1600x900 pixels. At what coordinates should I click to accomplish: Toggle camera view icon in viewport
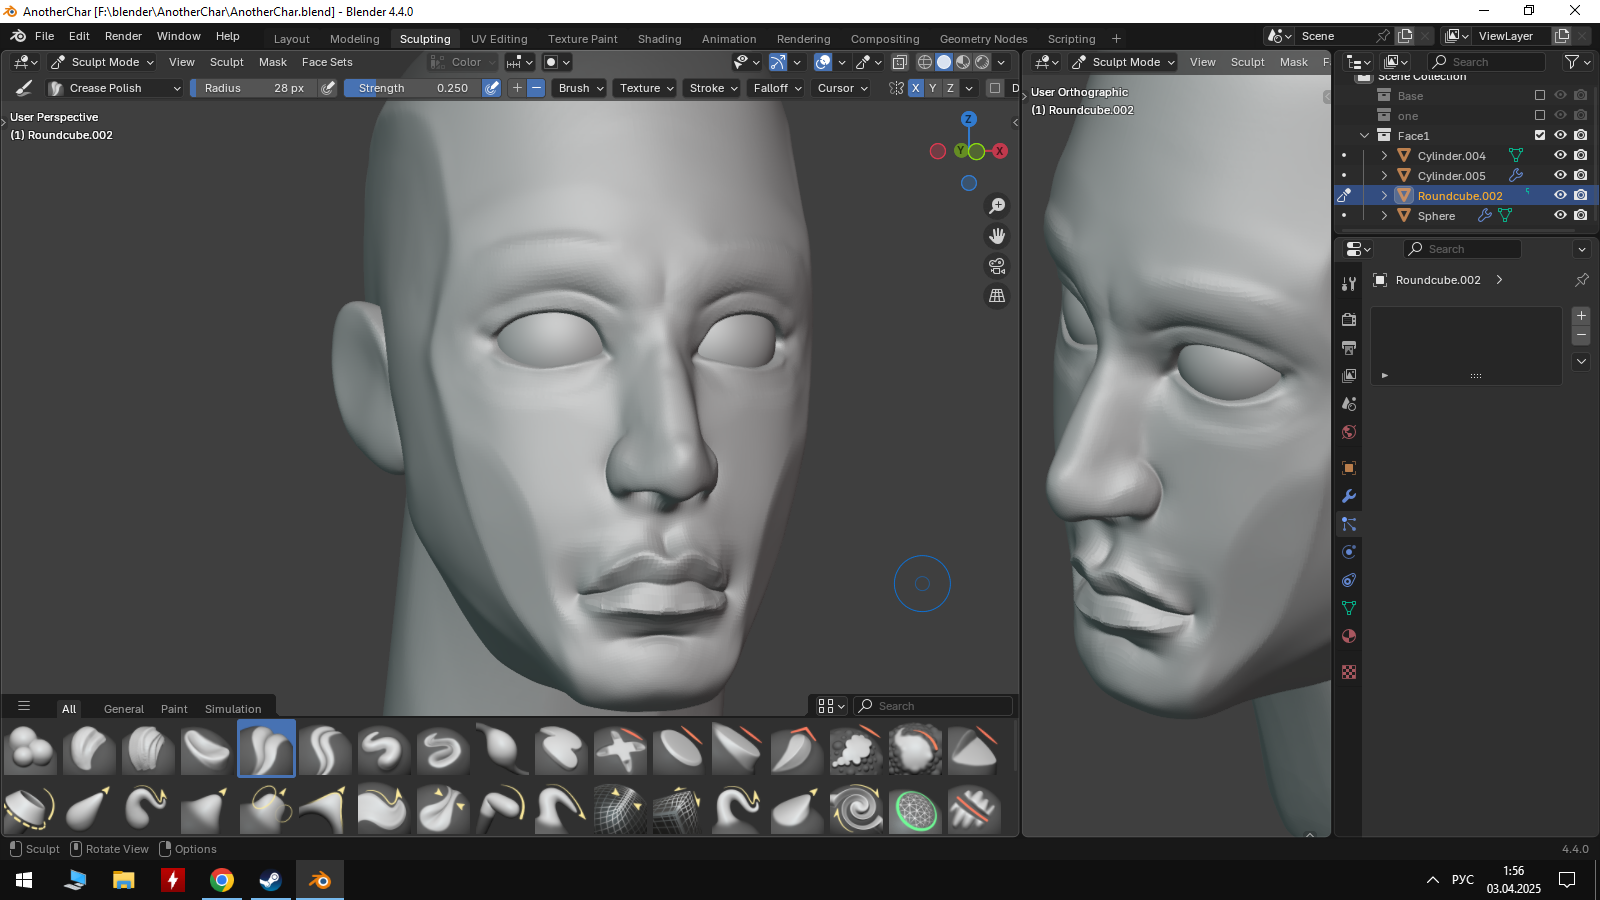[997, 266]
